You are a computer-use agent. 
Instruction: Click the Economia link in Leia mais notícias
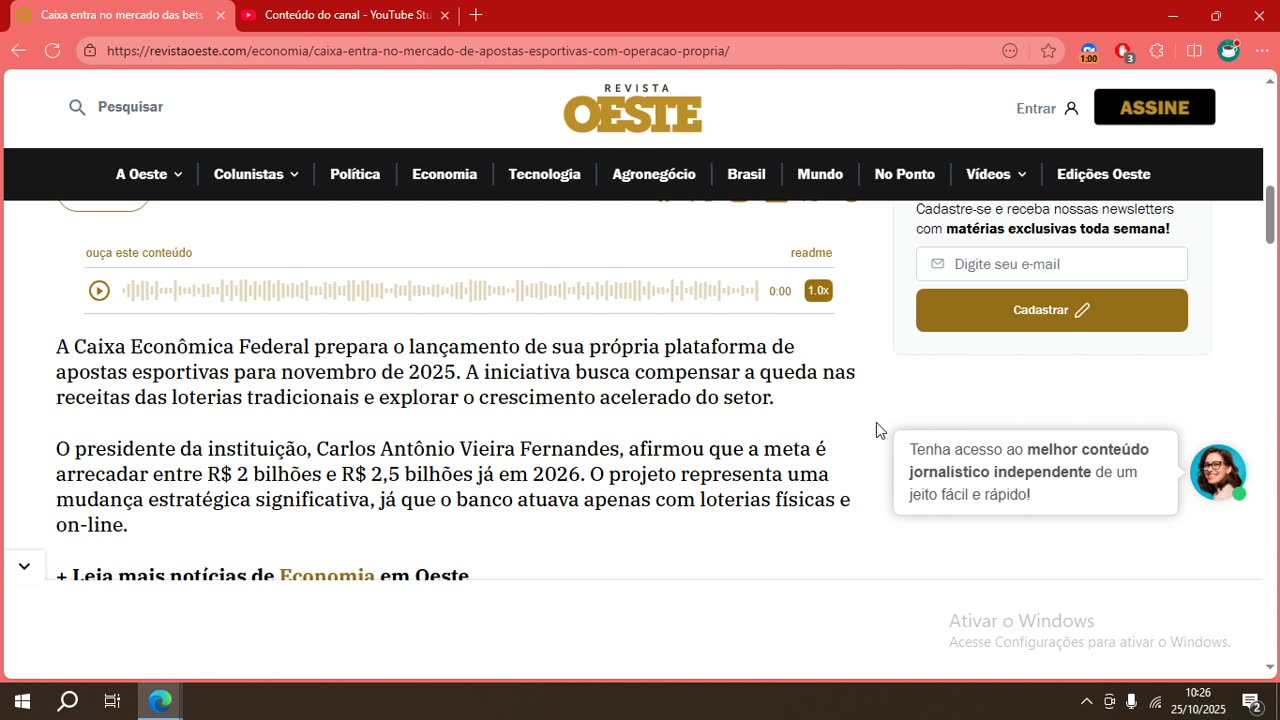[327, 575]
